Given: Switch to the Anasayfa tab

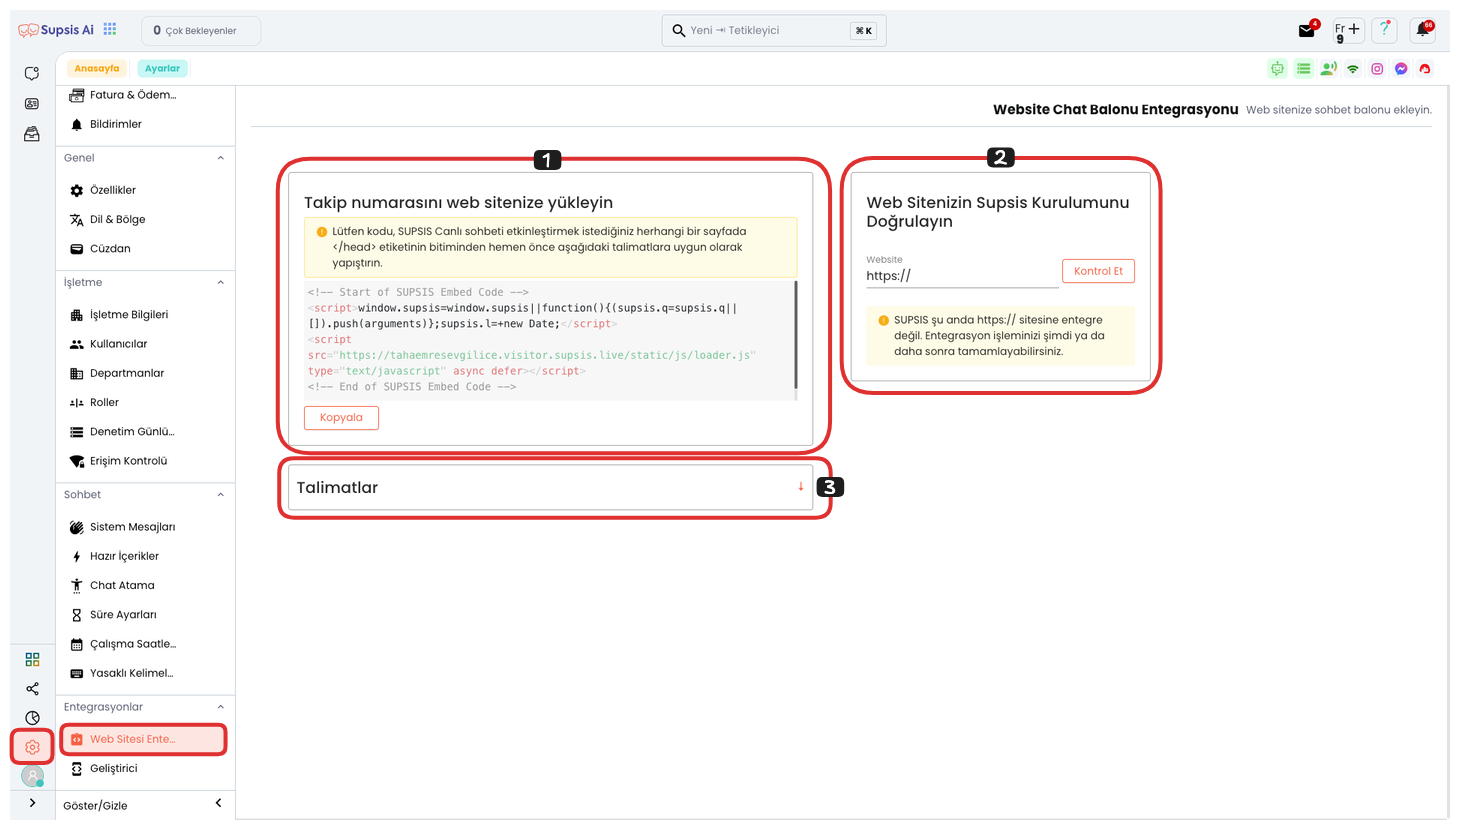Looking at the screenshot, I should (96, 69).
